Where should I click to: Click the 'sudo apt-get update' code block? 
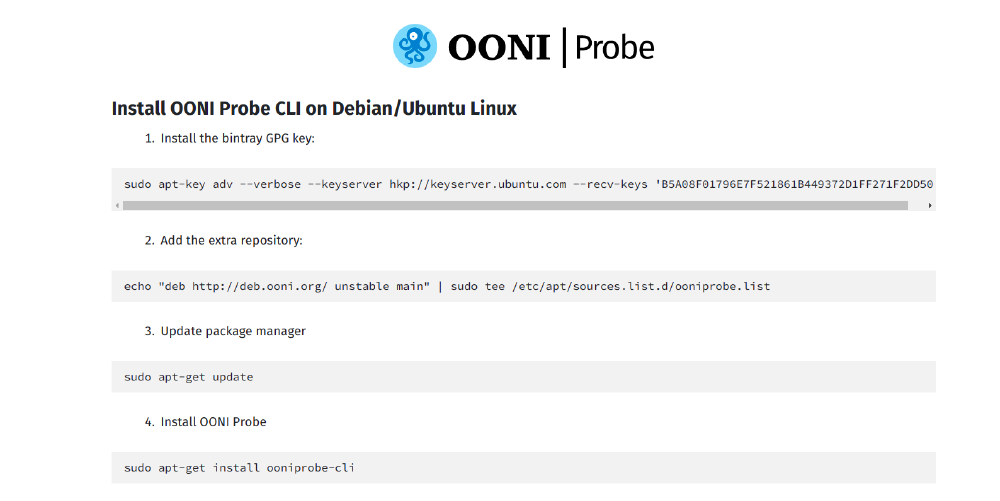(x=189, y=377)
